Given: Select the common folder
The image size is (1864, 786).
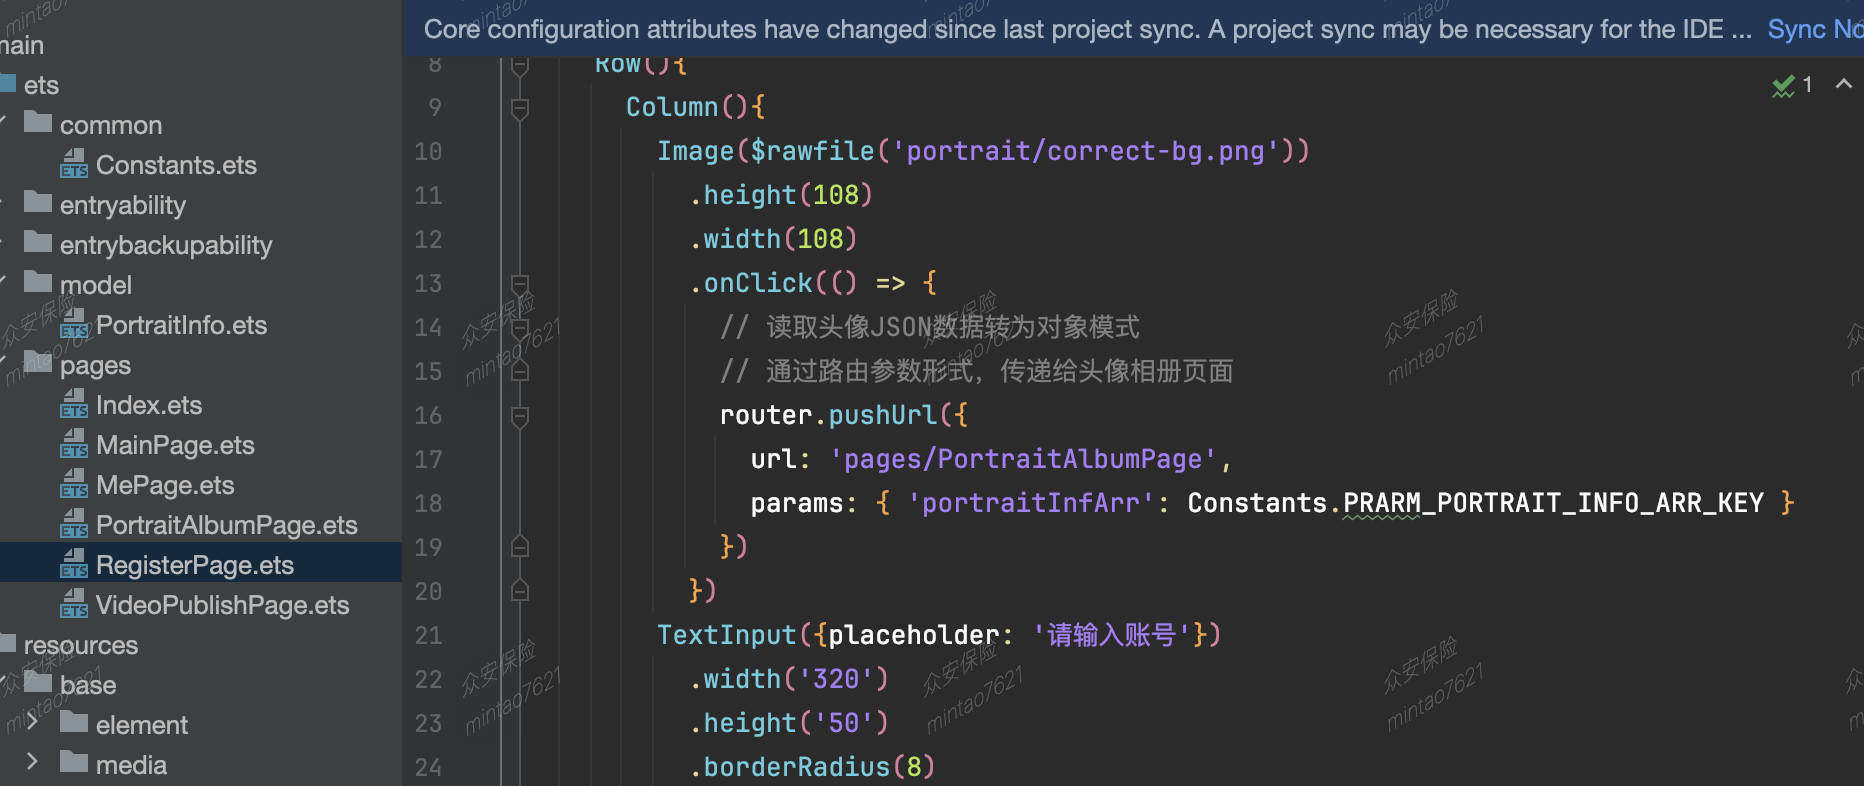Looking at the screenshot, I should pos(111,125).
